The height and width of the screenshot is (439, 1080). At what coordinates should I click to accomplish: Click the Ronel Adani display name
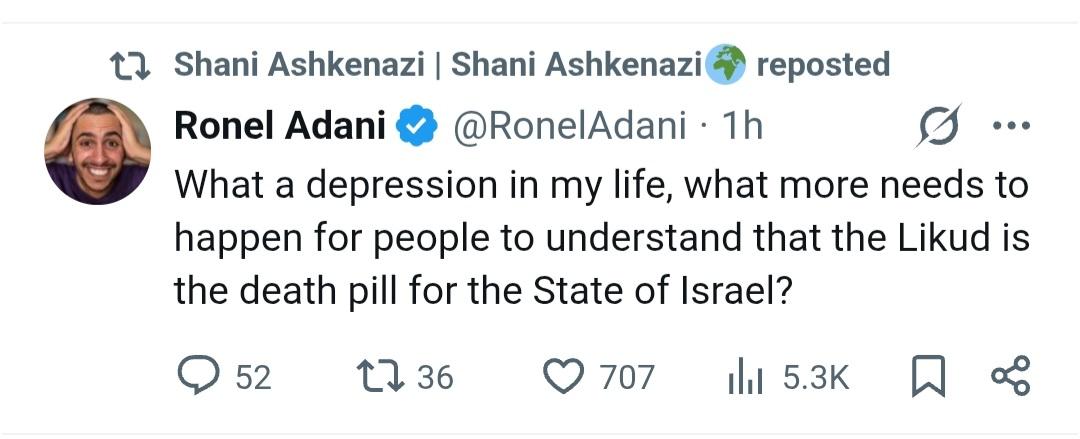[282, 126]
